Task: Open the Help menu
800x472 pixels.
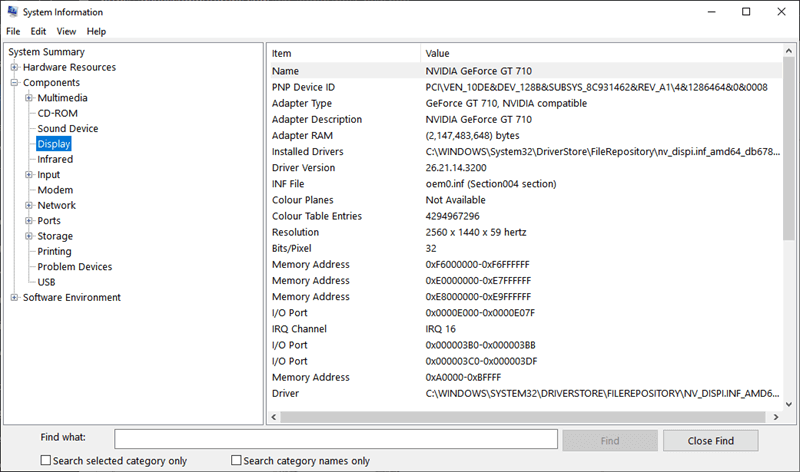Action: (x=96, y=32)
